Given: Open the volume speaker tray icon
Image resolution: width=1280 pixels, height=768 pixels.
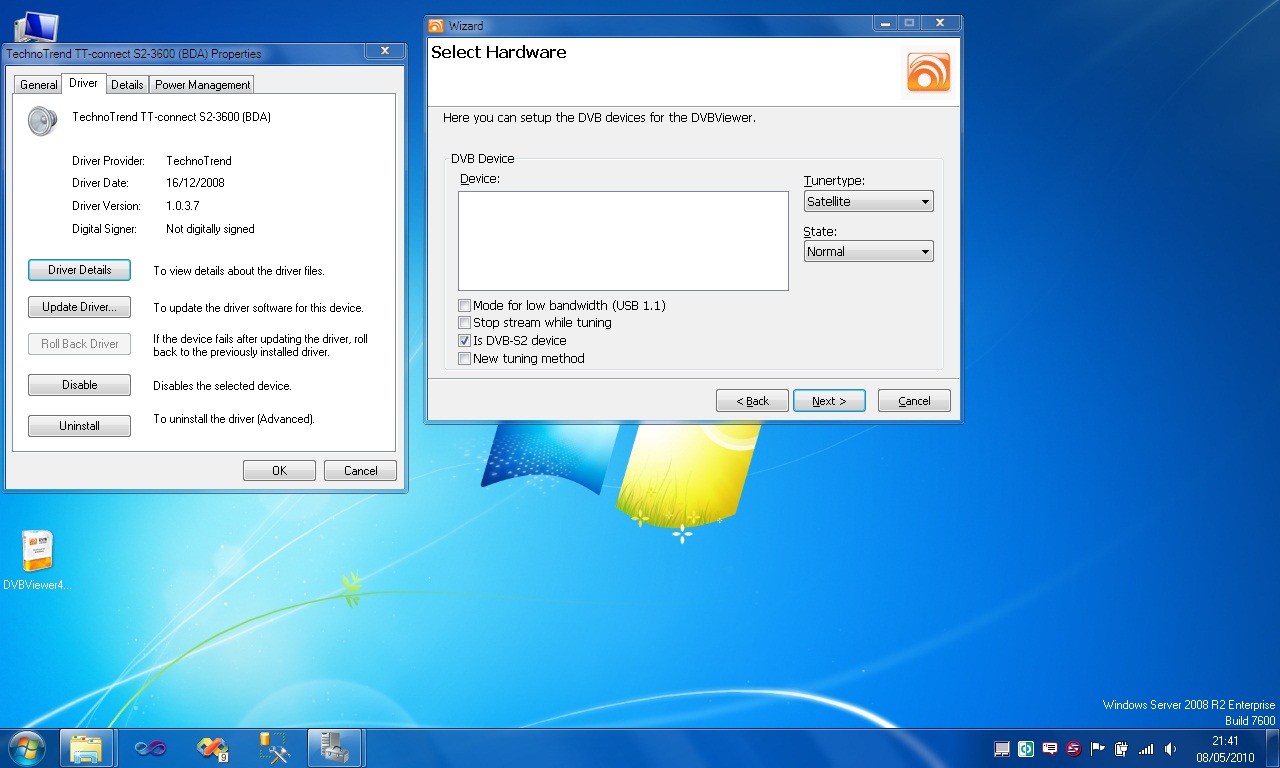Looking at the screenshot, I should coord(1170,748).
